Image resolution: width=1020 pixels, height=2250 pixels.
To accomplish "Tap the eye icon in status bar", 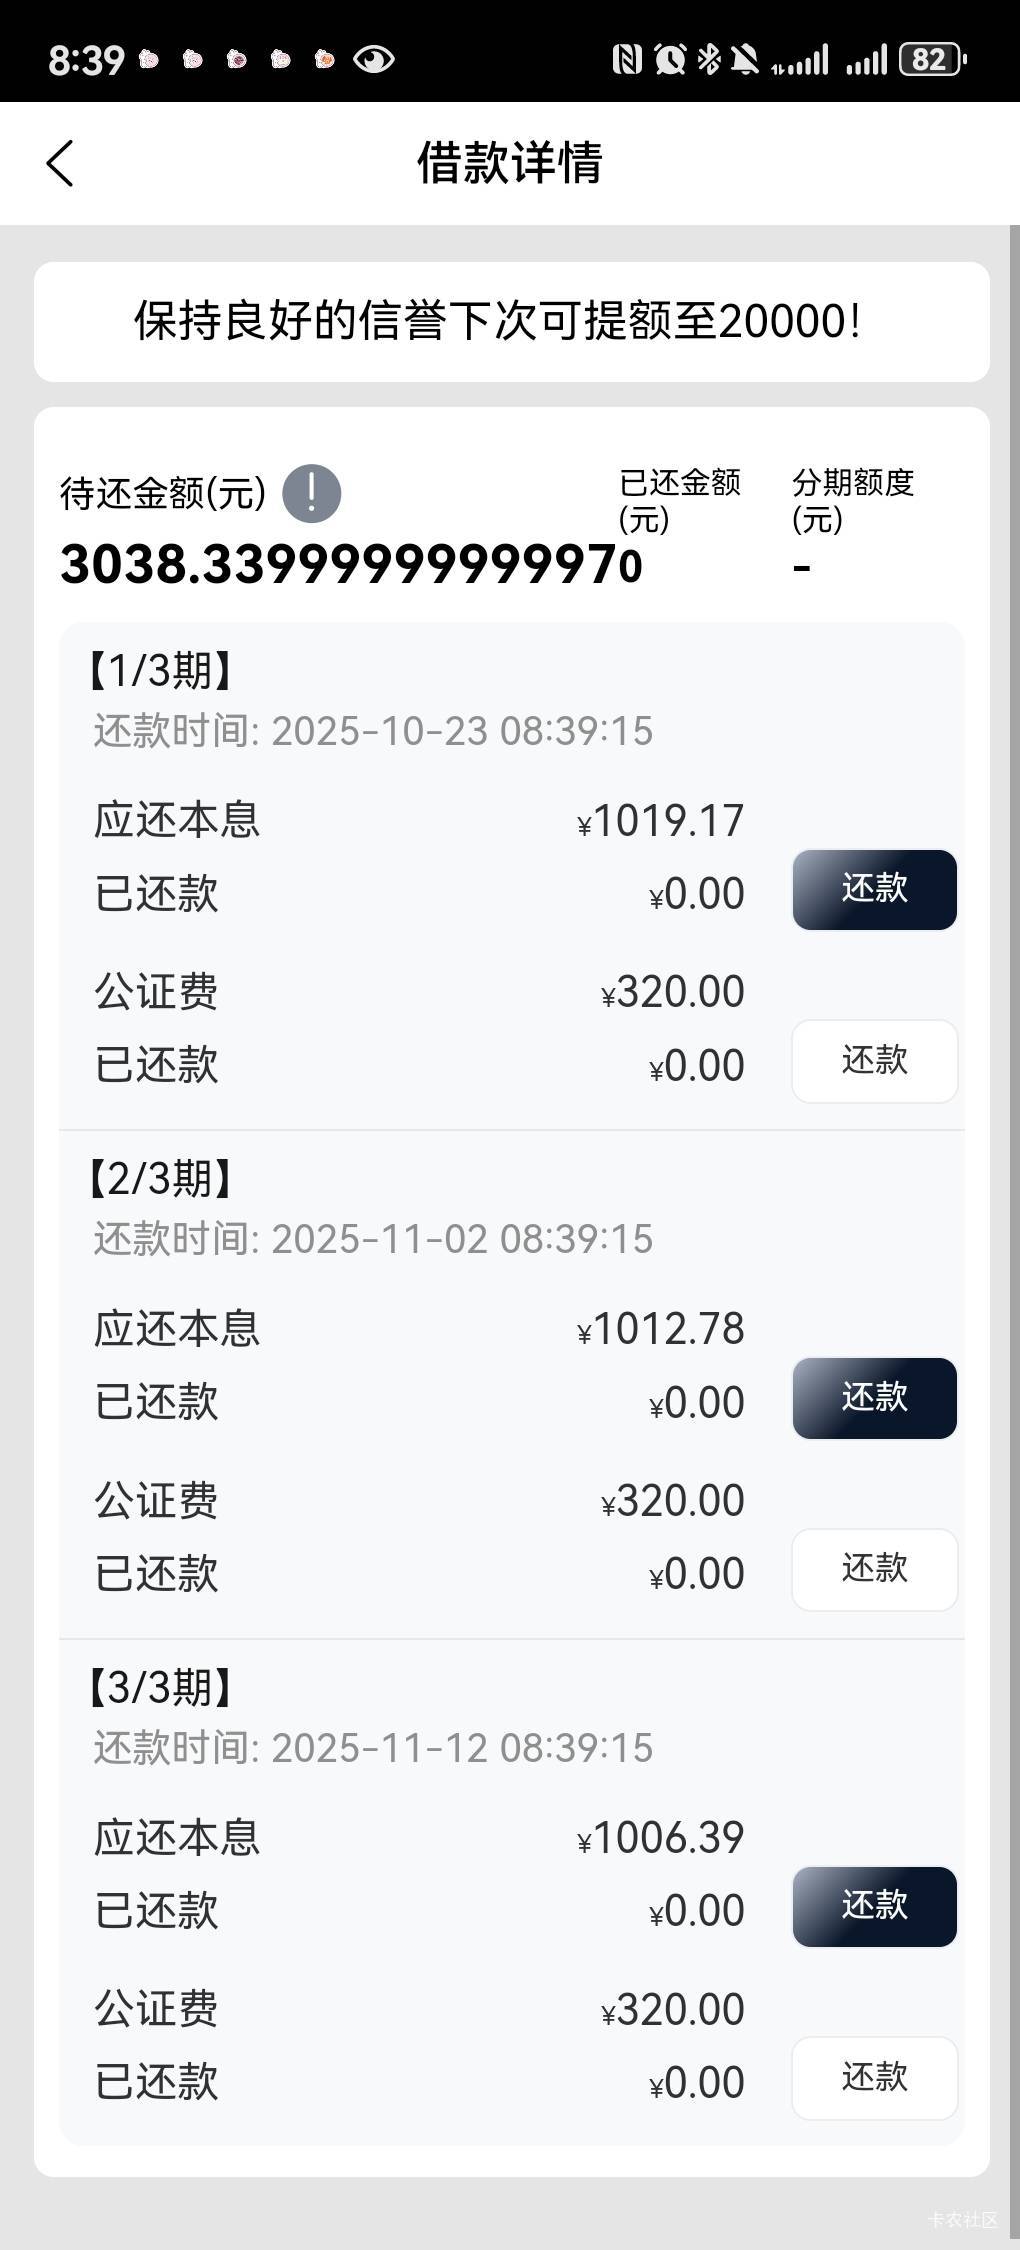I will coord(374,60).
